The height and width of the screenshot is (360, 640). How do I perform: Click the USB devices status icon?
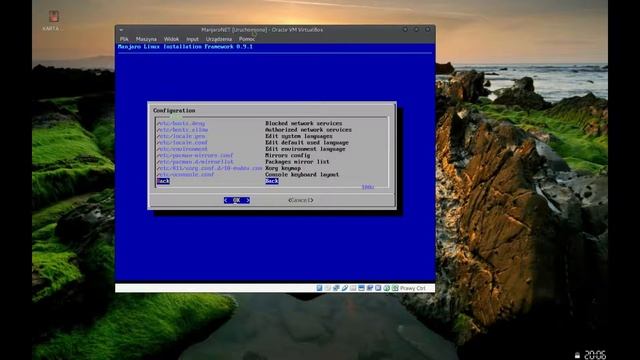pyautogui.click(x=344, y=288)
